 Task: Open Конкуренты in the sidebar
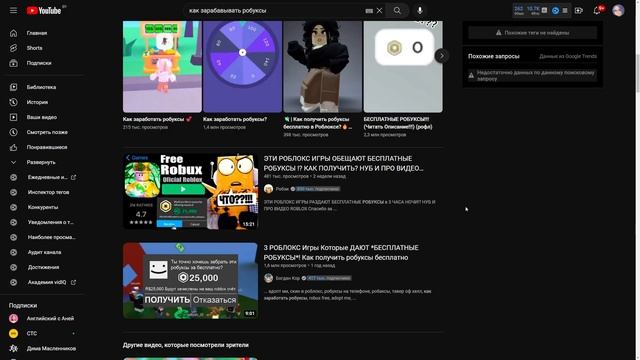point(44,207)
